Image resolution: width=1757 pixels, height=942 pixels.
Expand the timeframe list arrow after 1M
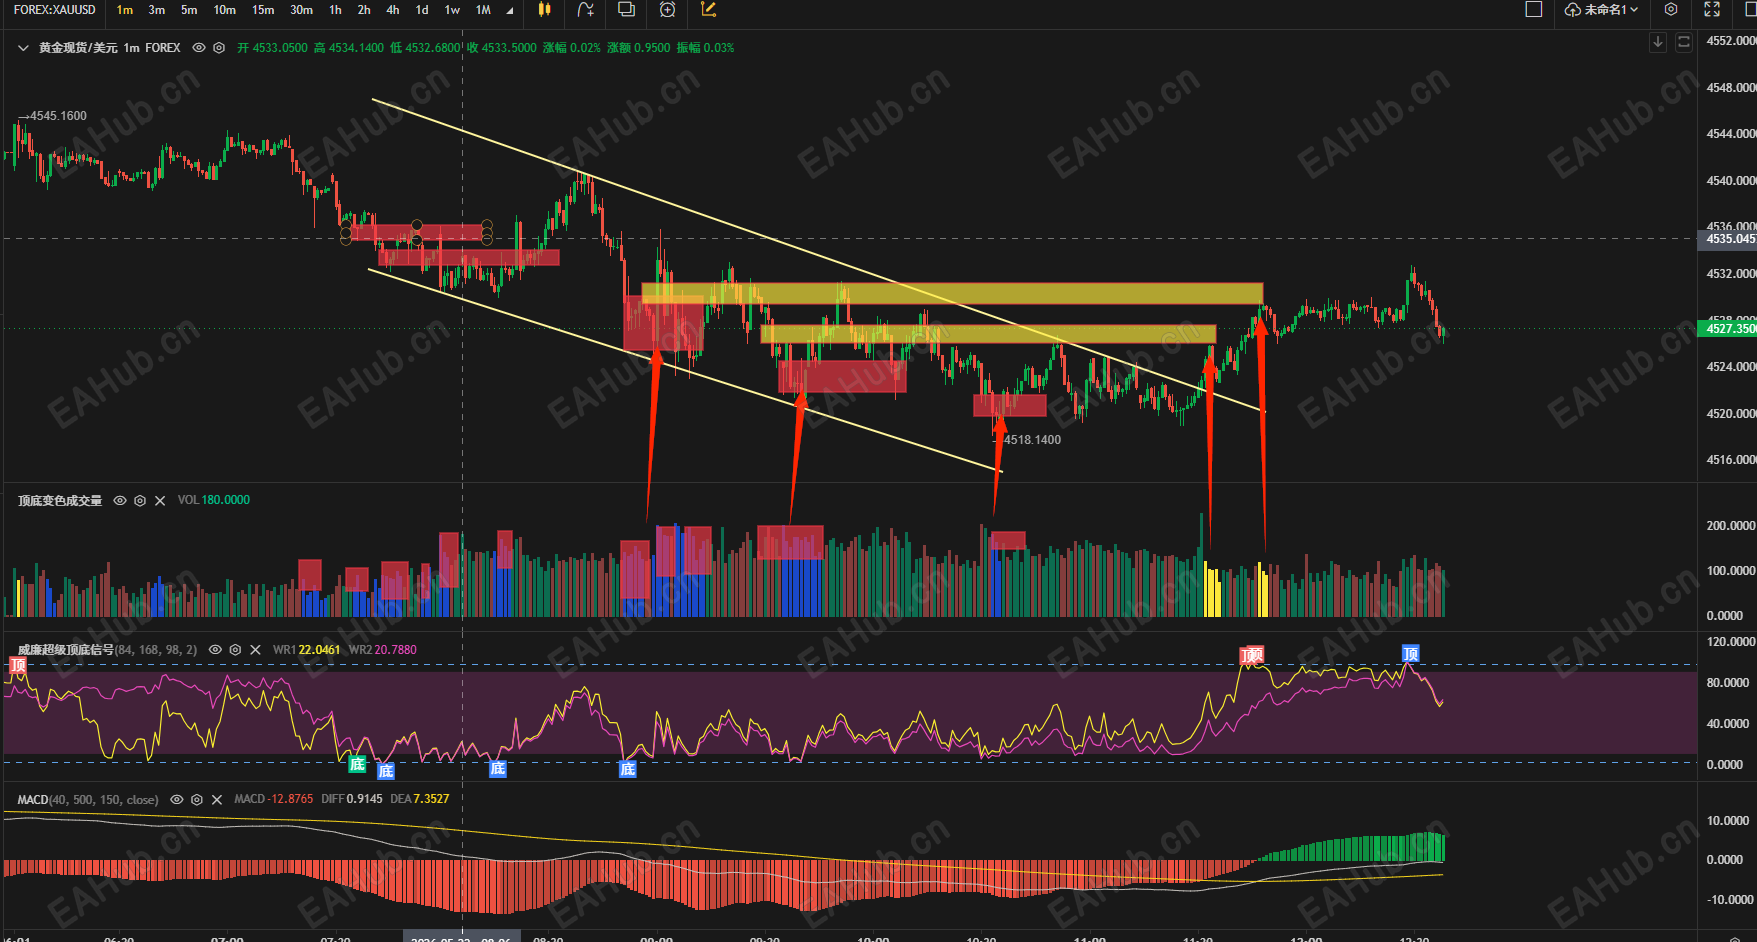pyautogui.click(x=510, y=11)
